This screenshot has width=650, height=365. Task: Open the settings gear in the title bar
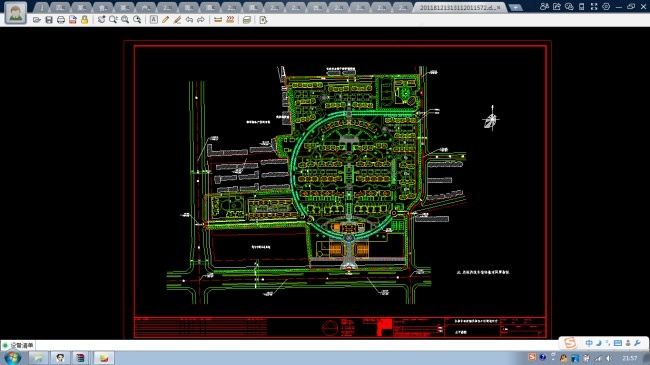pos(606,7)
